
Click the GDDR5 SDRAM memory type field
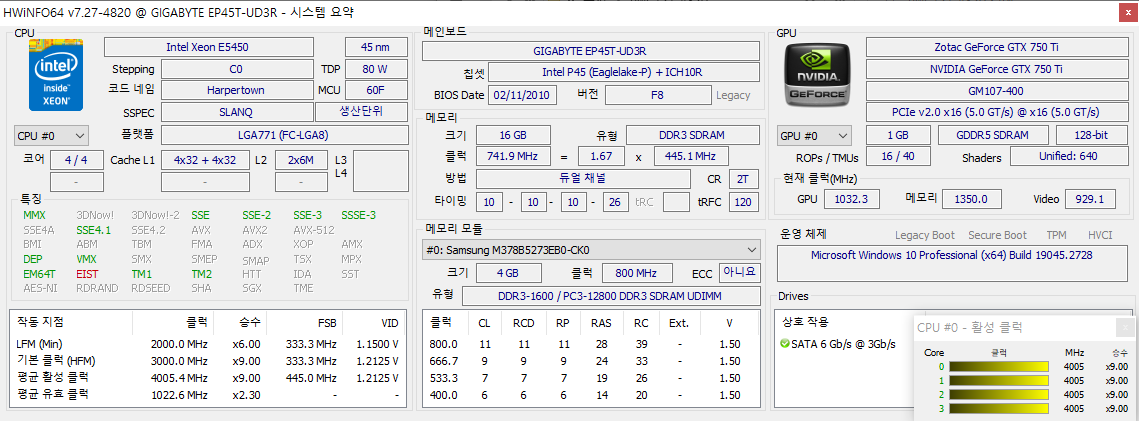point(993,136)
